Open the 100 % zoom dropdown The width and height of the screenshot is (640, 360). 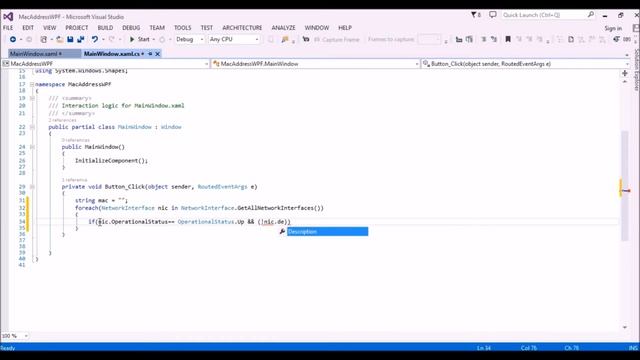click(x=26, y=336)
